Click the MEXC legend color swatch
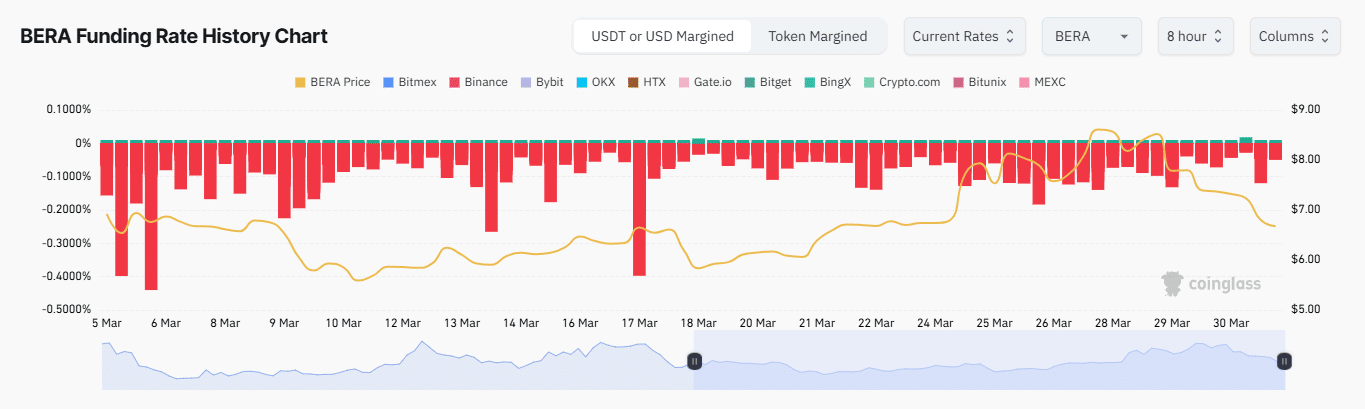This screenshot has width=1365, height=409. coord(1024,82)
